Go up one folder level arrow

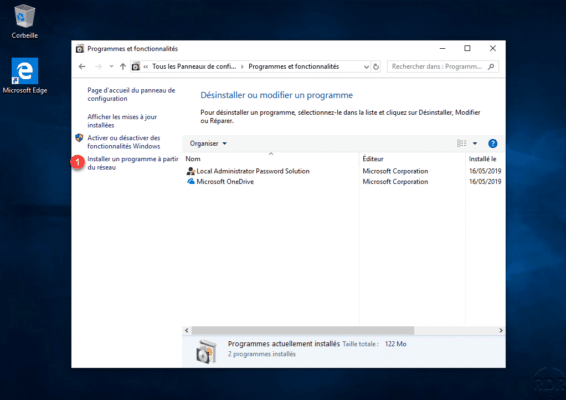[x=123, y=66]
